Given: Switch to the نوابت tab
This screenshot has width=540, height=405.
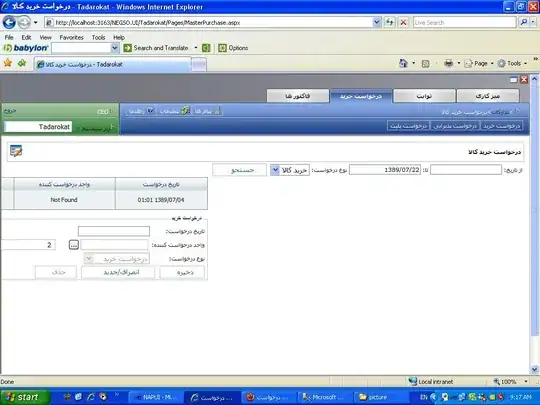Looking at the screenshot, I should [x=424, y=96].
